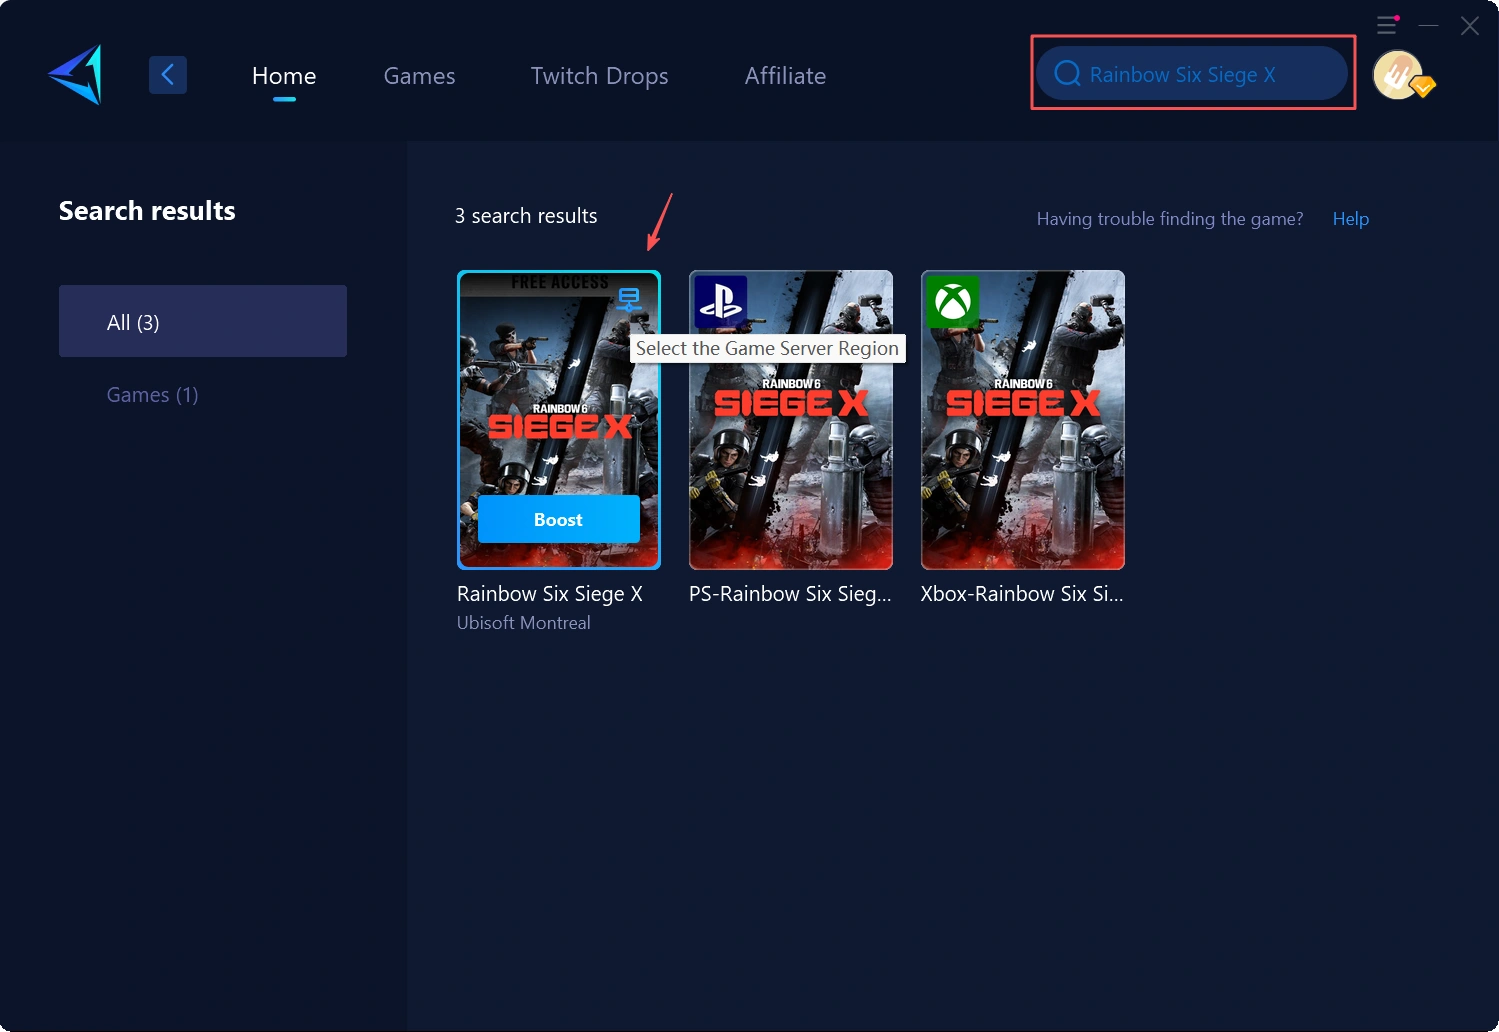Viewport: 1499px width, 1032px height.
Task: Open the Twitch Drops tab
Action: pos(599,76)
